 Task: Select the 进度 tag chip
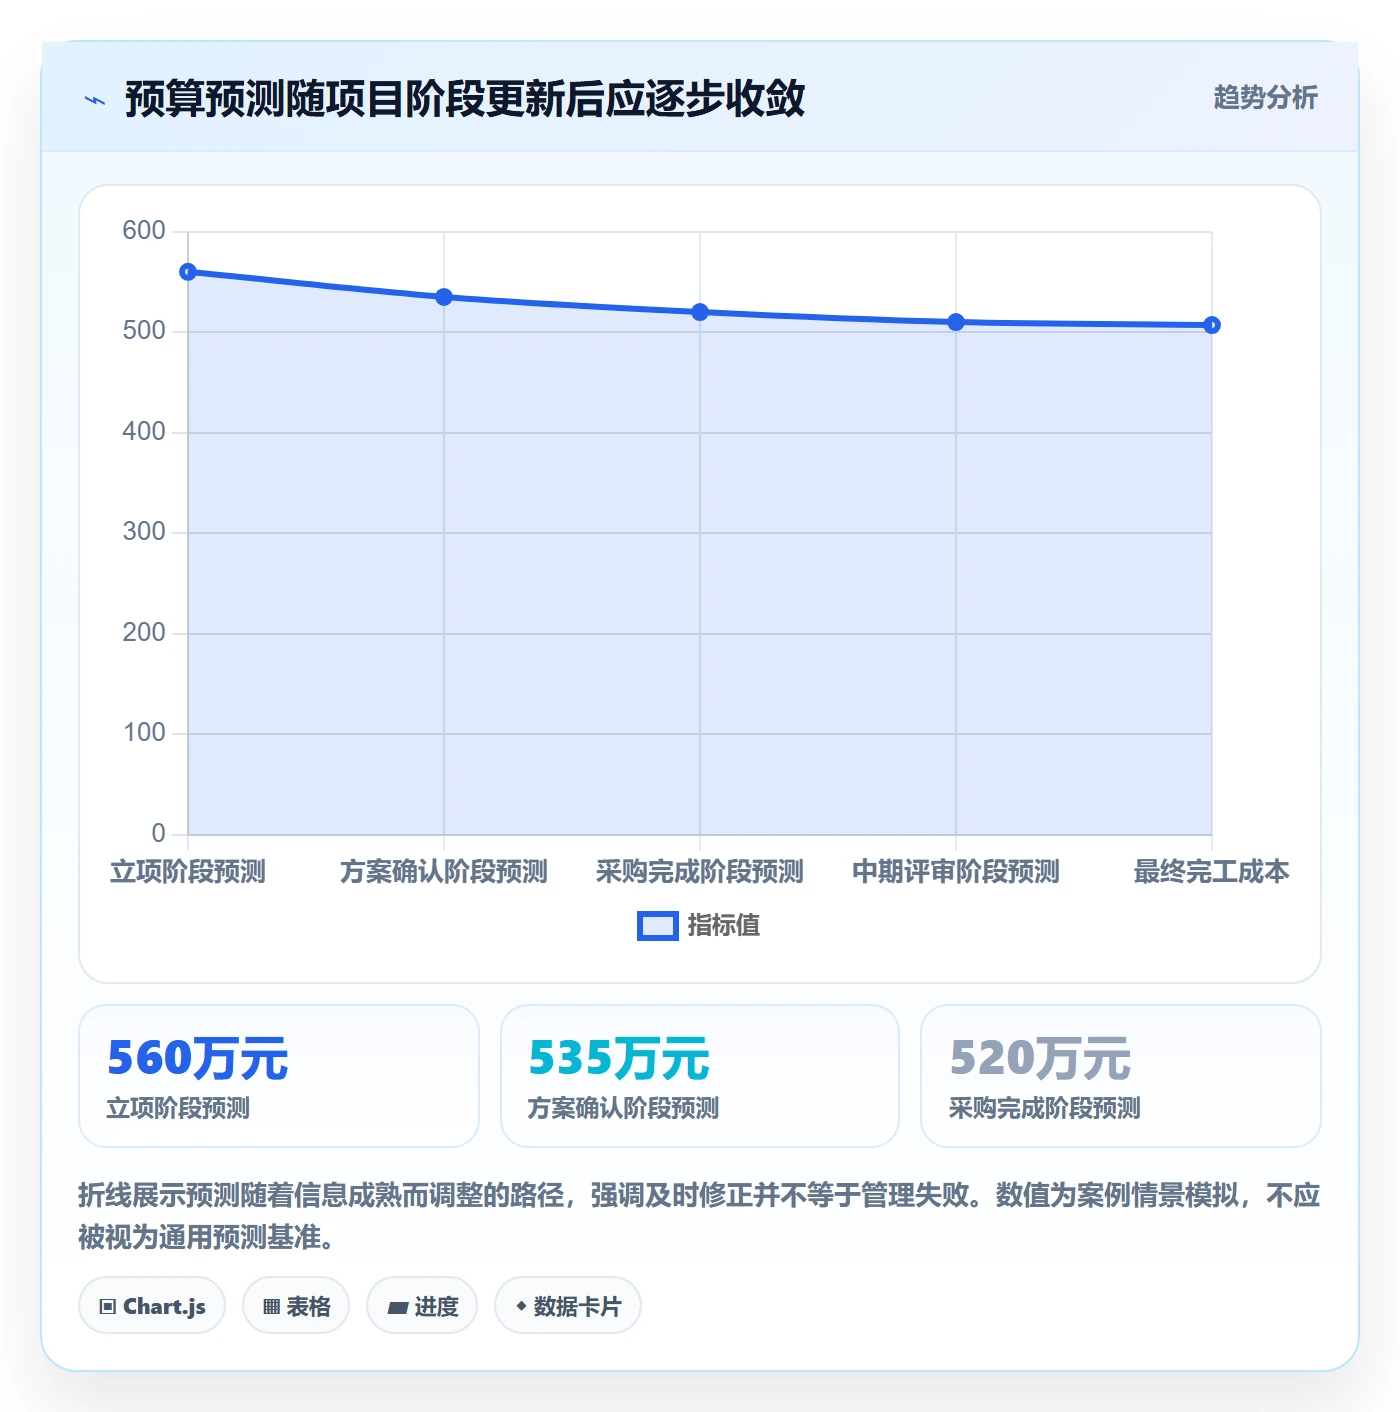(422, 1306)
